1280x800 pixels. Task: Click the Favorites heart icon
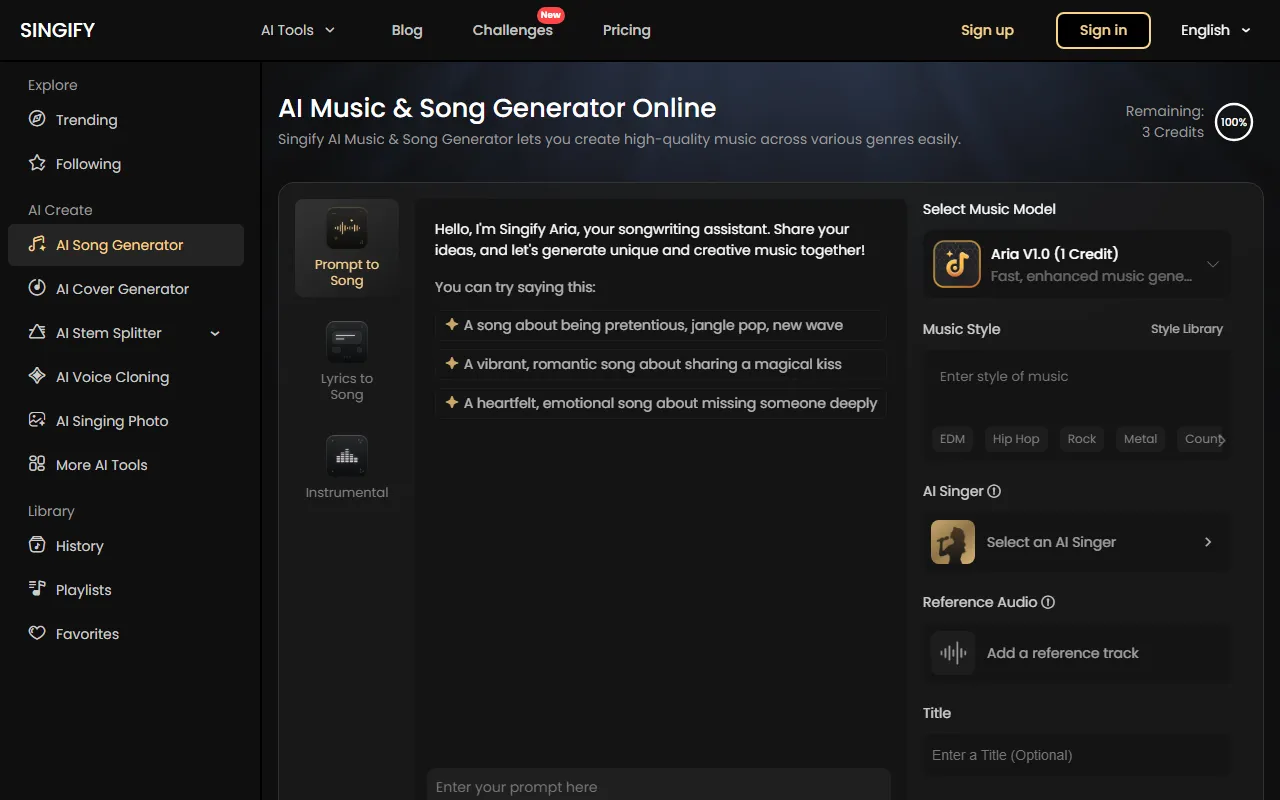(37, 634)
